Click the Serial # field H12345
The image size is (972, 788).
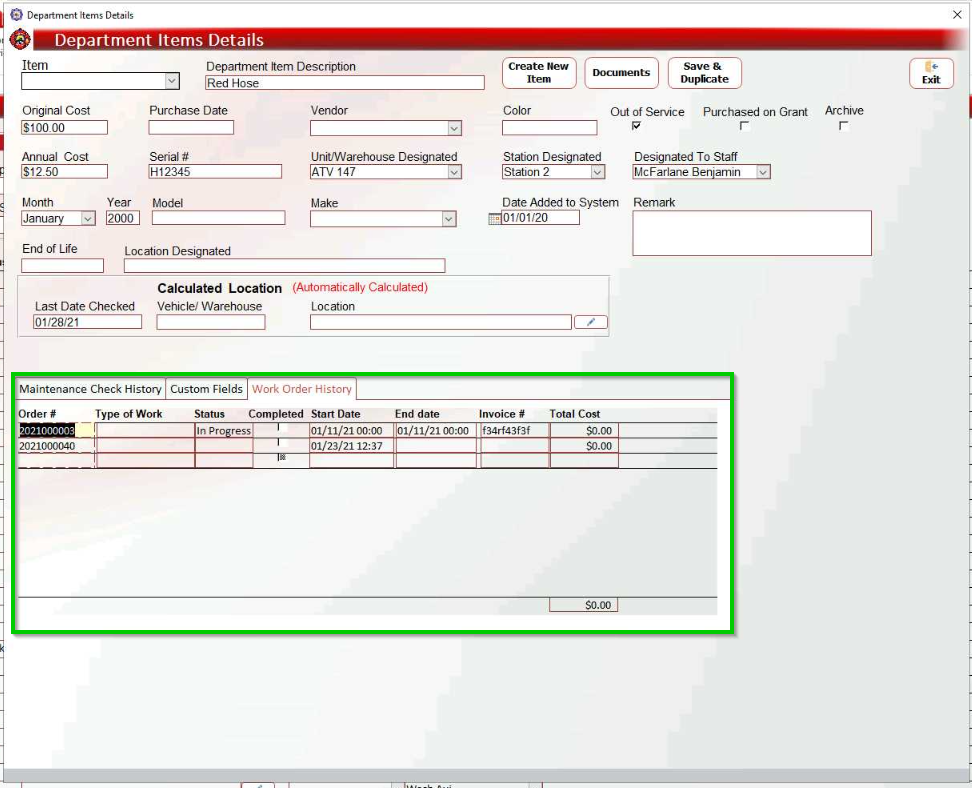coord(215,172)
